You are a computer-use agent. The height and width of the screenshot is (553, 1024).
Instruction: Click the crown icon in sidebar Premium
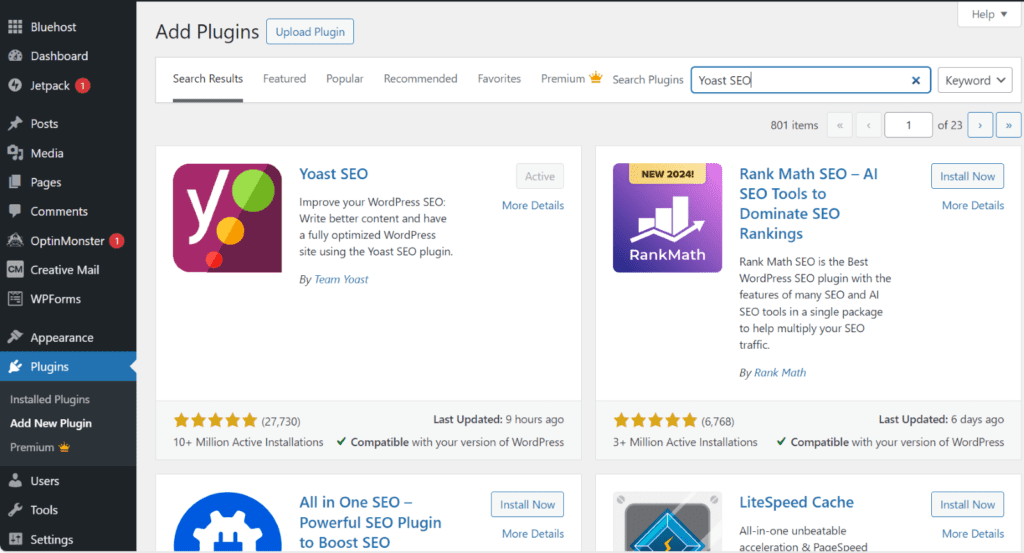click(x=64, y=447)
